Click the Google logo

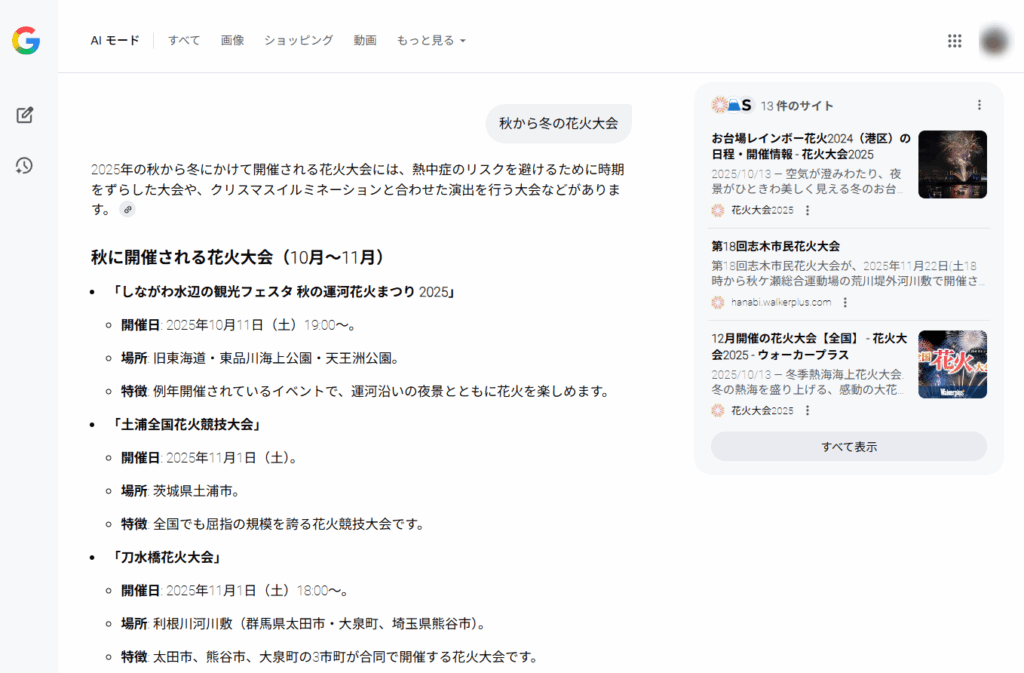(x=26, y=41)
